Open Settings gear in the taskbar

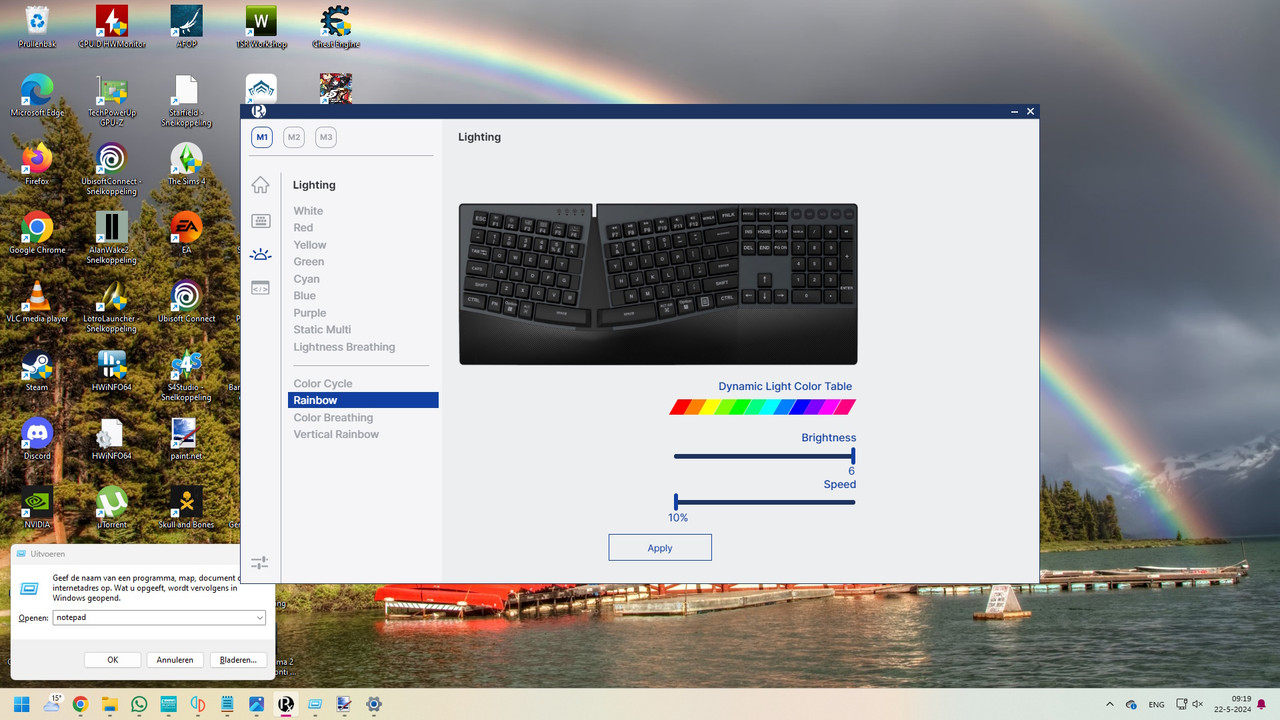pyautogui.click(x=374, y=704)
